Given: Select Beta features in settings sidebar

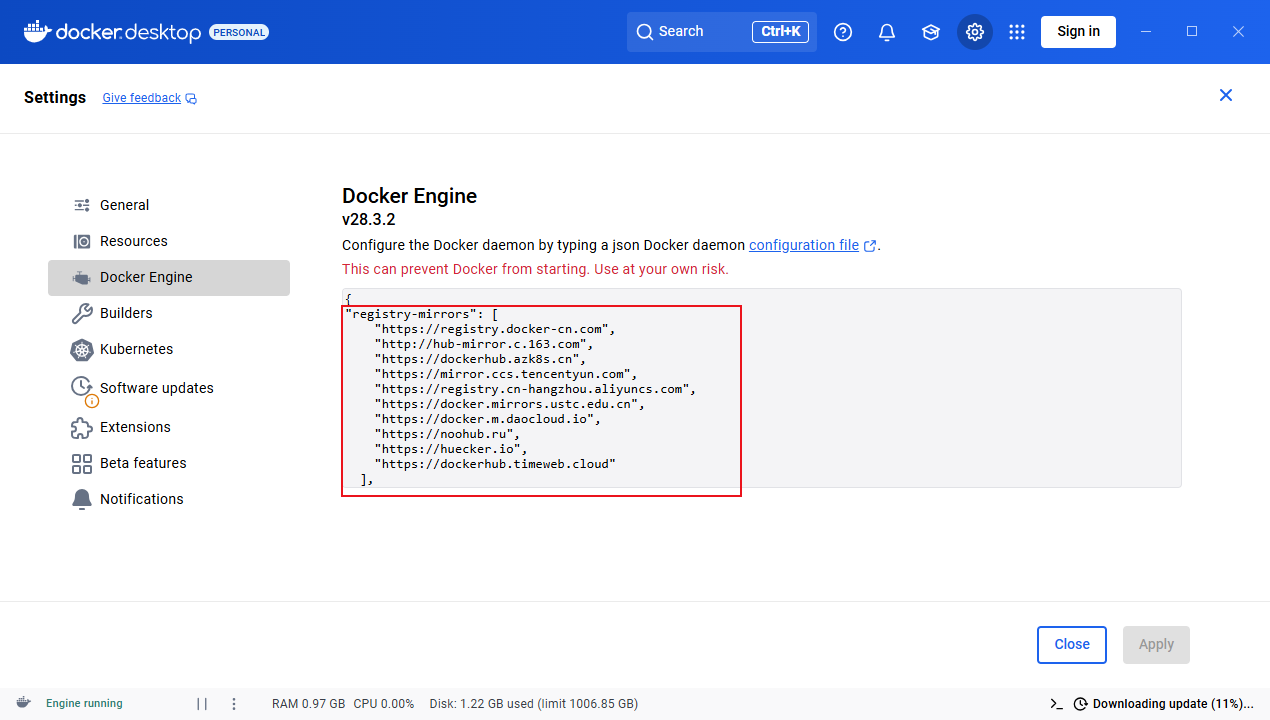Looking at the screenshot, I should [169, 463].
